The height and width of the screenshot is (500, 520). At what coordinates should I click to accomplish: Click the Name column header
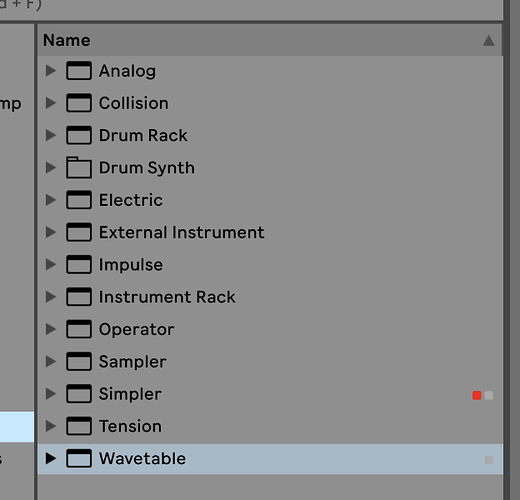click(270, 40)
